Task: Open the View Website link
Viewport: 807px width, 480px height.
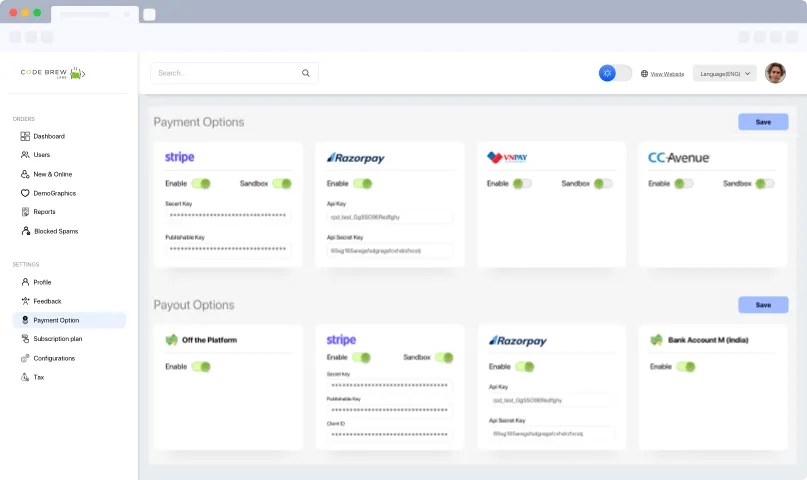Action: point(667,74)
